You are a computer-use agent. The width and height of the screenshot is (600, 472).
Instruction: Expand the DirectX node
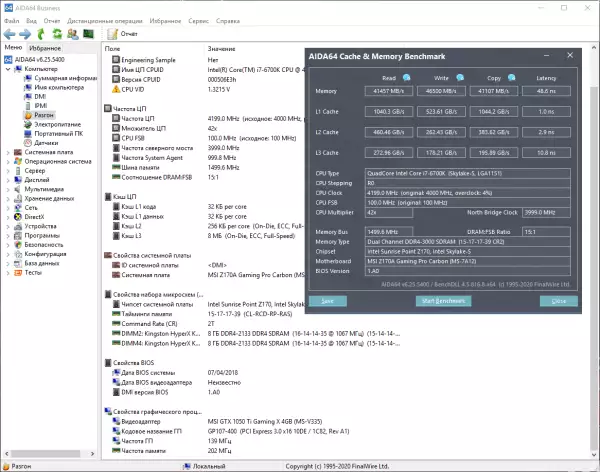8,217
